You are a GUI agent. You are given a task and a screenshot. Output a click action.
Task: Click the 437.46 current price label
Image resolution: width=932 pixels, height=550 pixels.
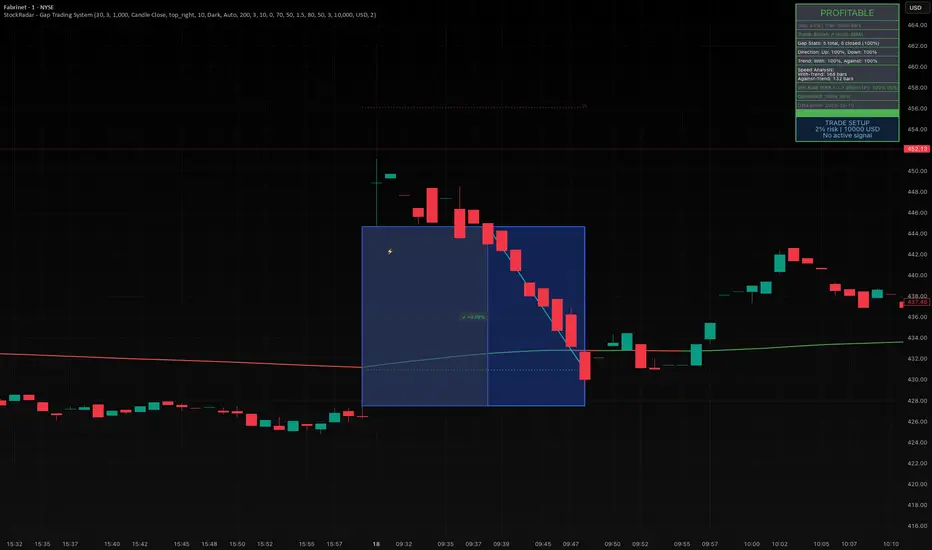point(917,302)
